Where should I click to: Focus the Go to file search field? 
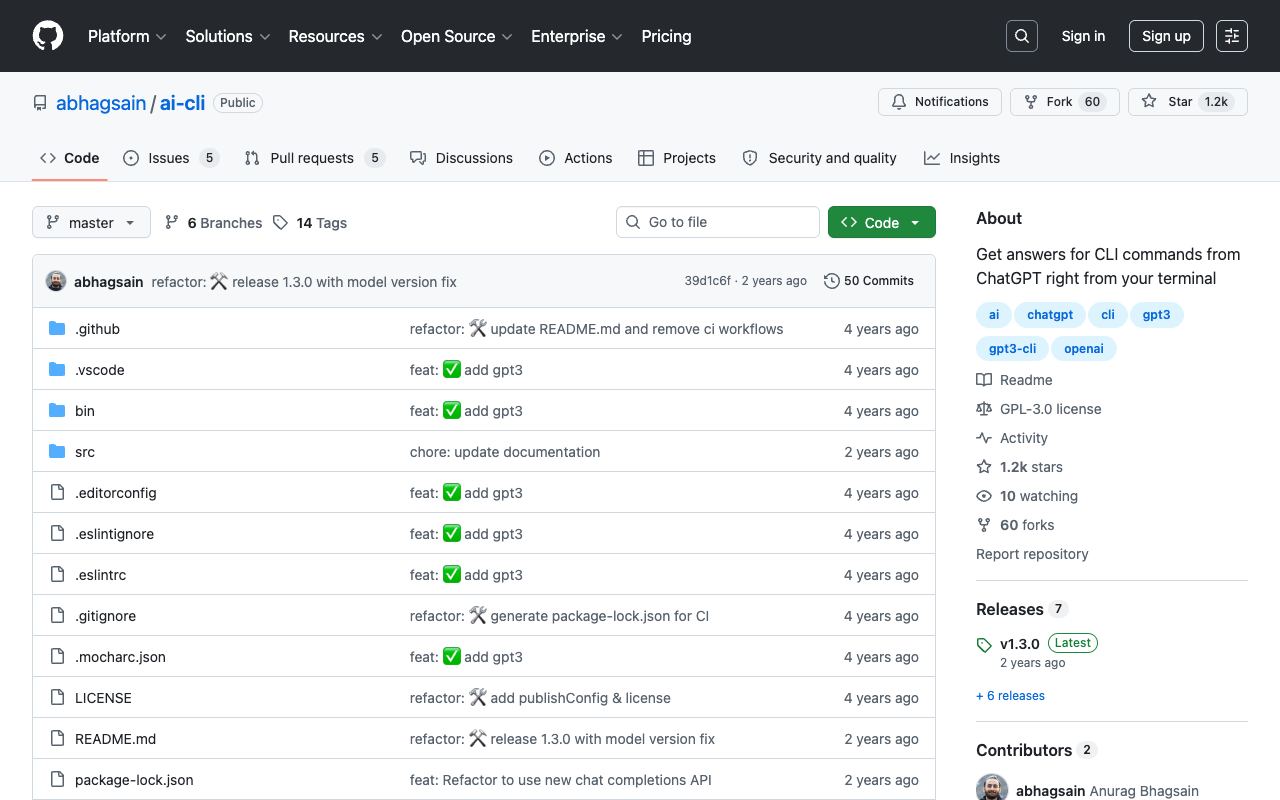[x=718, y=222]
